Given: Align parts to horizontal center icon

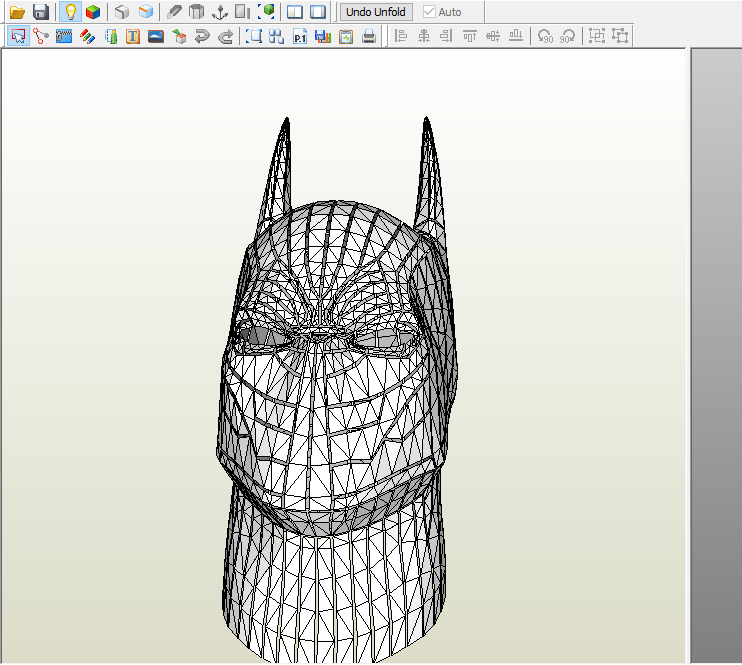Looking at the screenshot, I should click(424, 36).
